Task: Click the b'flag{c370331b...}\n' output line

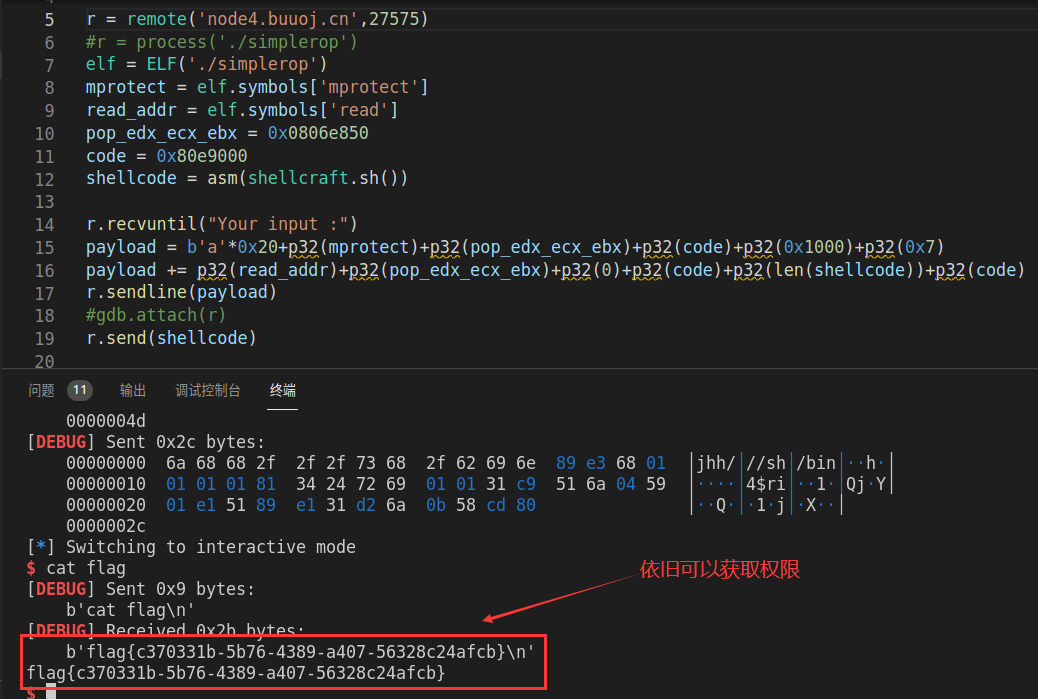Action: (x=300, y=652)
